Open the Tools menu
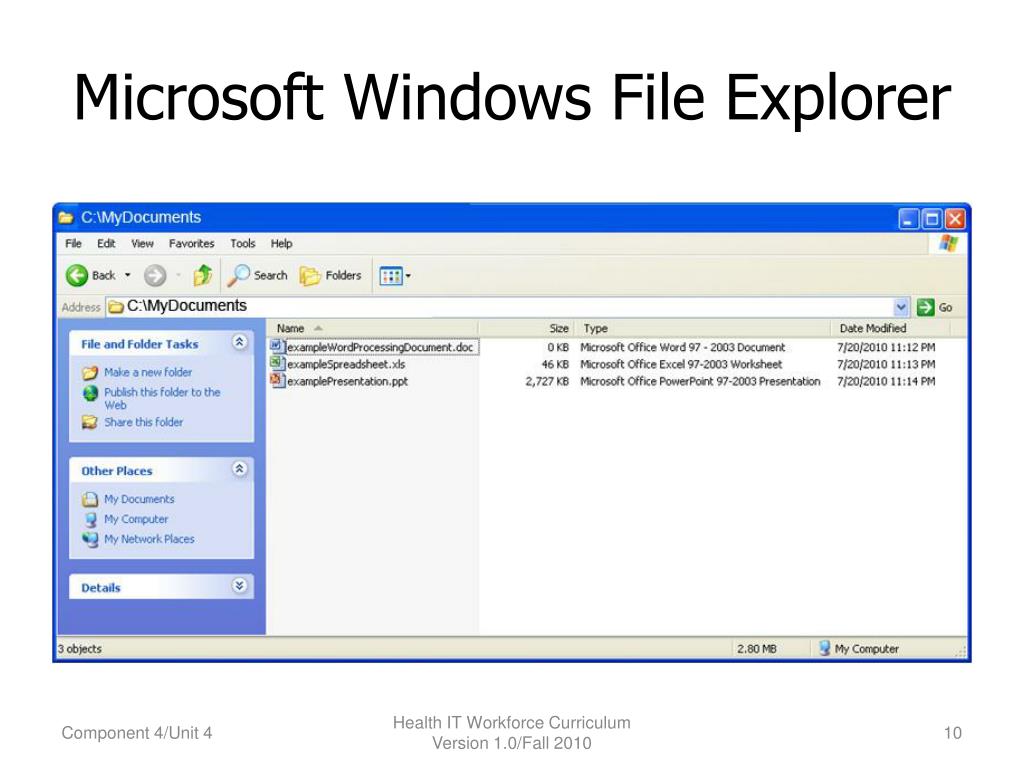1024x768 pixels. click(242, 244)
